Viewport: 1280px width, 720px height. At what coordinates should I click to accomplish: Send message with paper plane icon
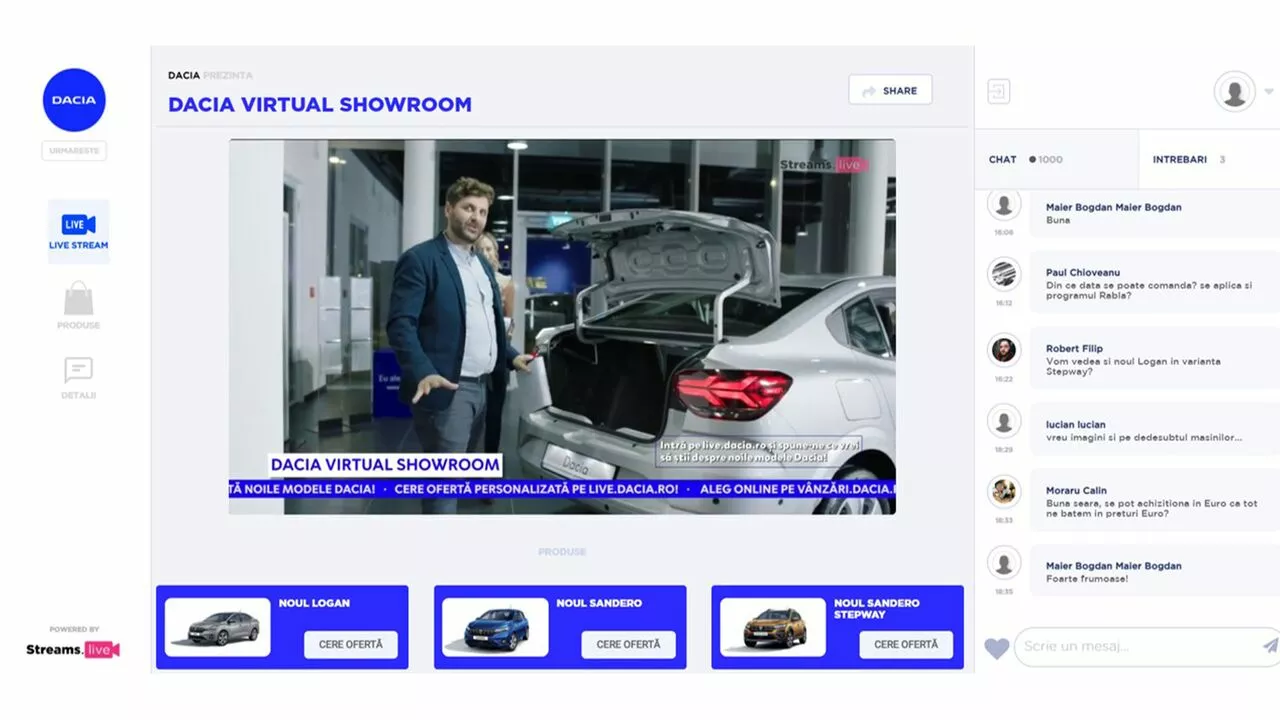pos(1269,646)
